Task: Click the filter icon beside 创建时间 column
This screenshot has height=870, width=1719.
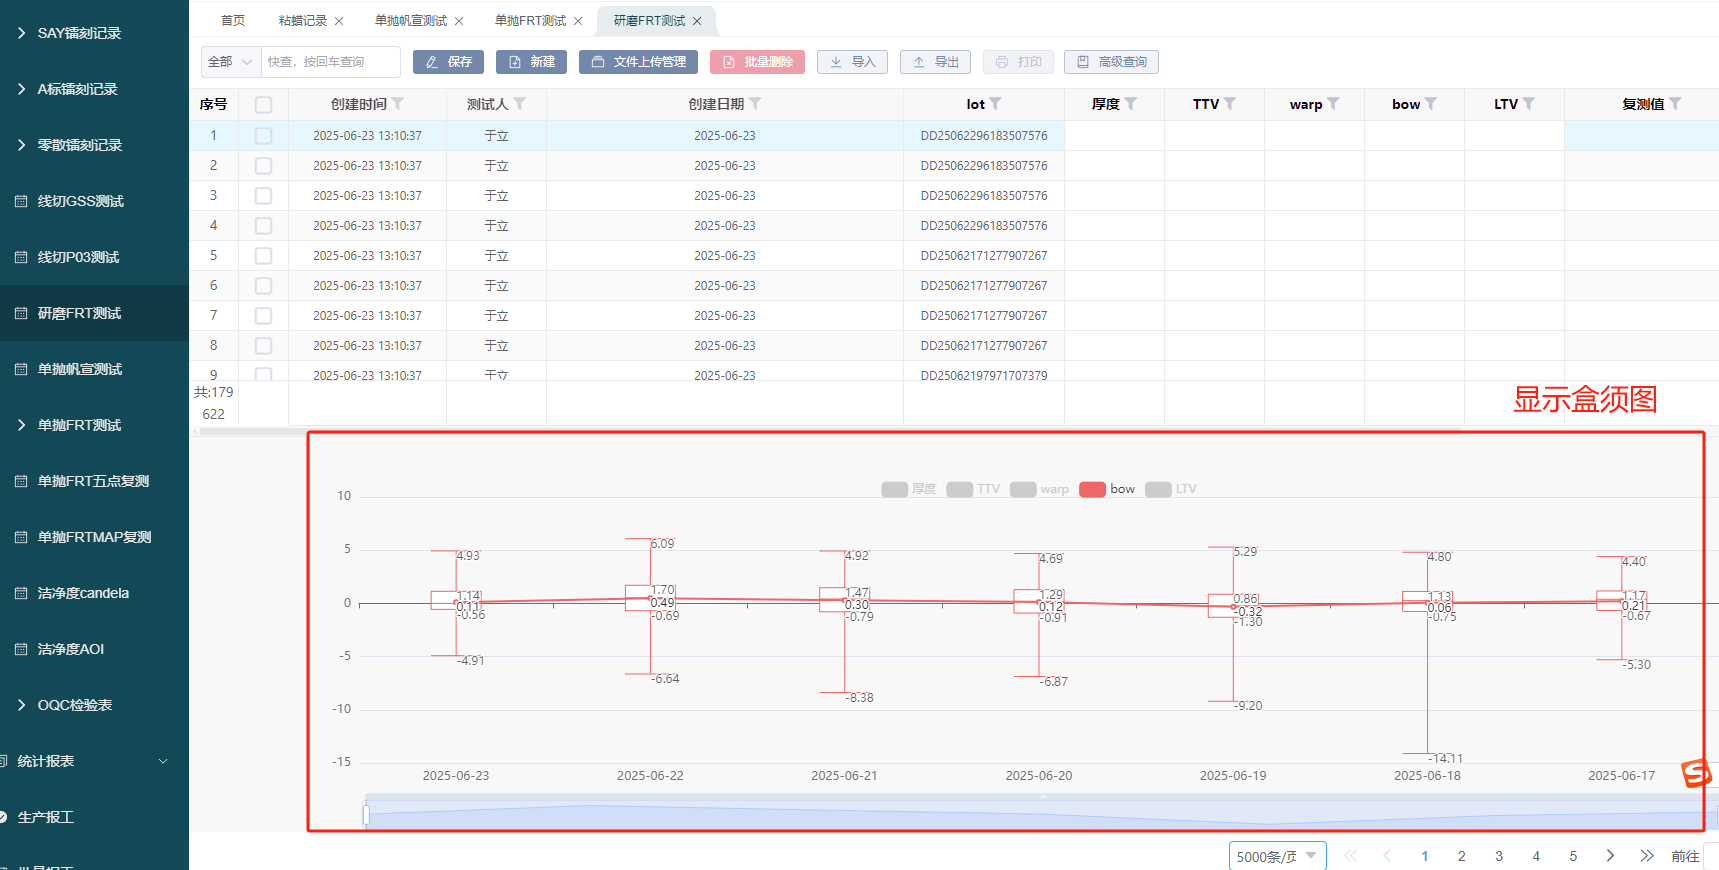Action: point(398,104)
